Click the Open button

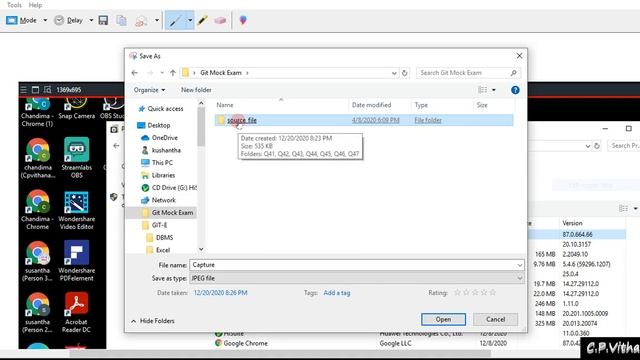(443, 319)
